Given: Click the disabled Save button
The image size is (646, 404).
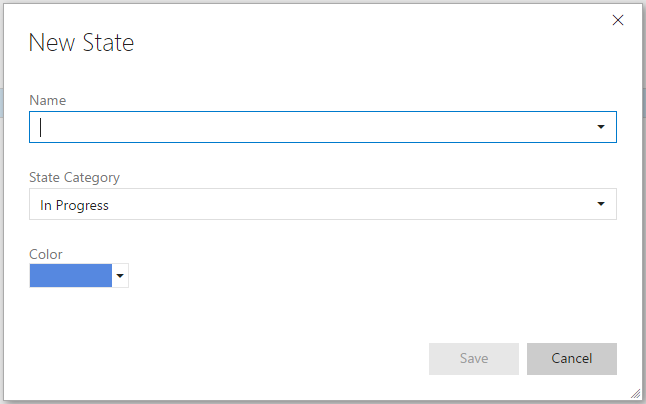Looking at the screenshot, I should (474, 359).
